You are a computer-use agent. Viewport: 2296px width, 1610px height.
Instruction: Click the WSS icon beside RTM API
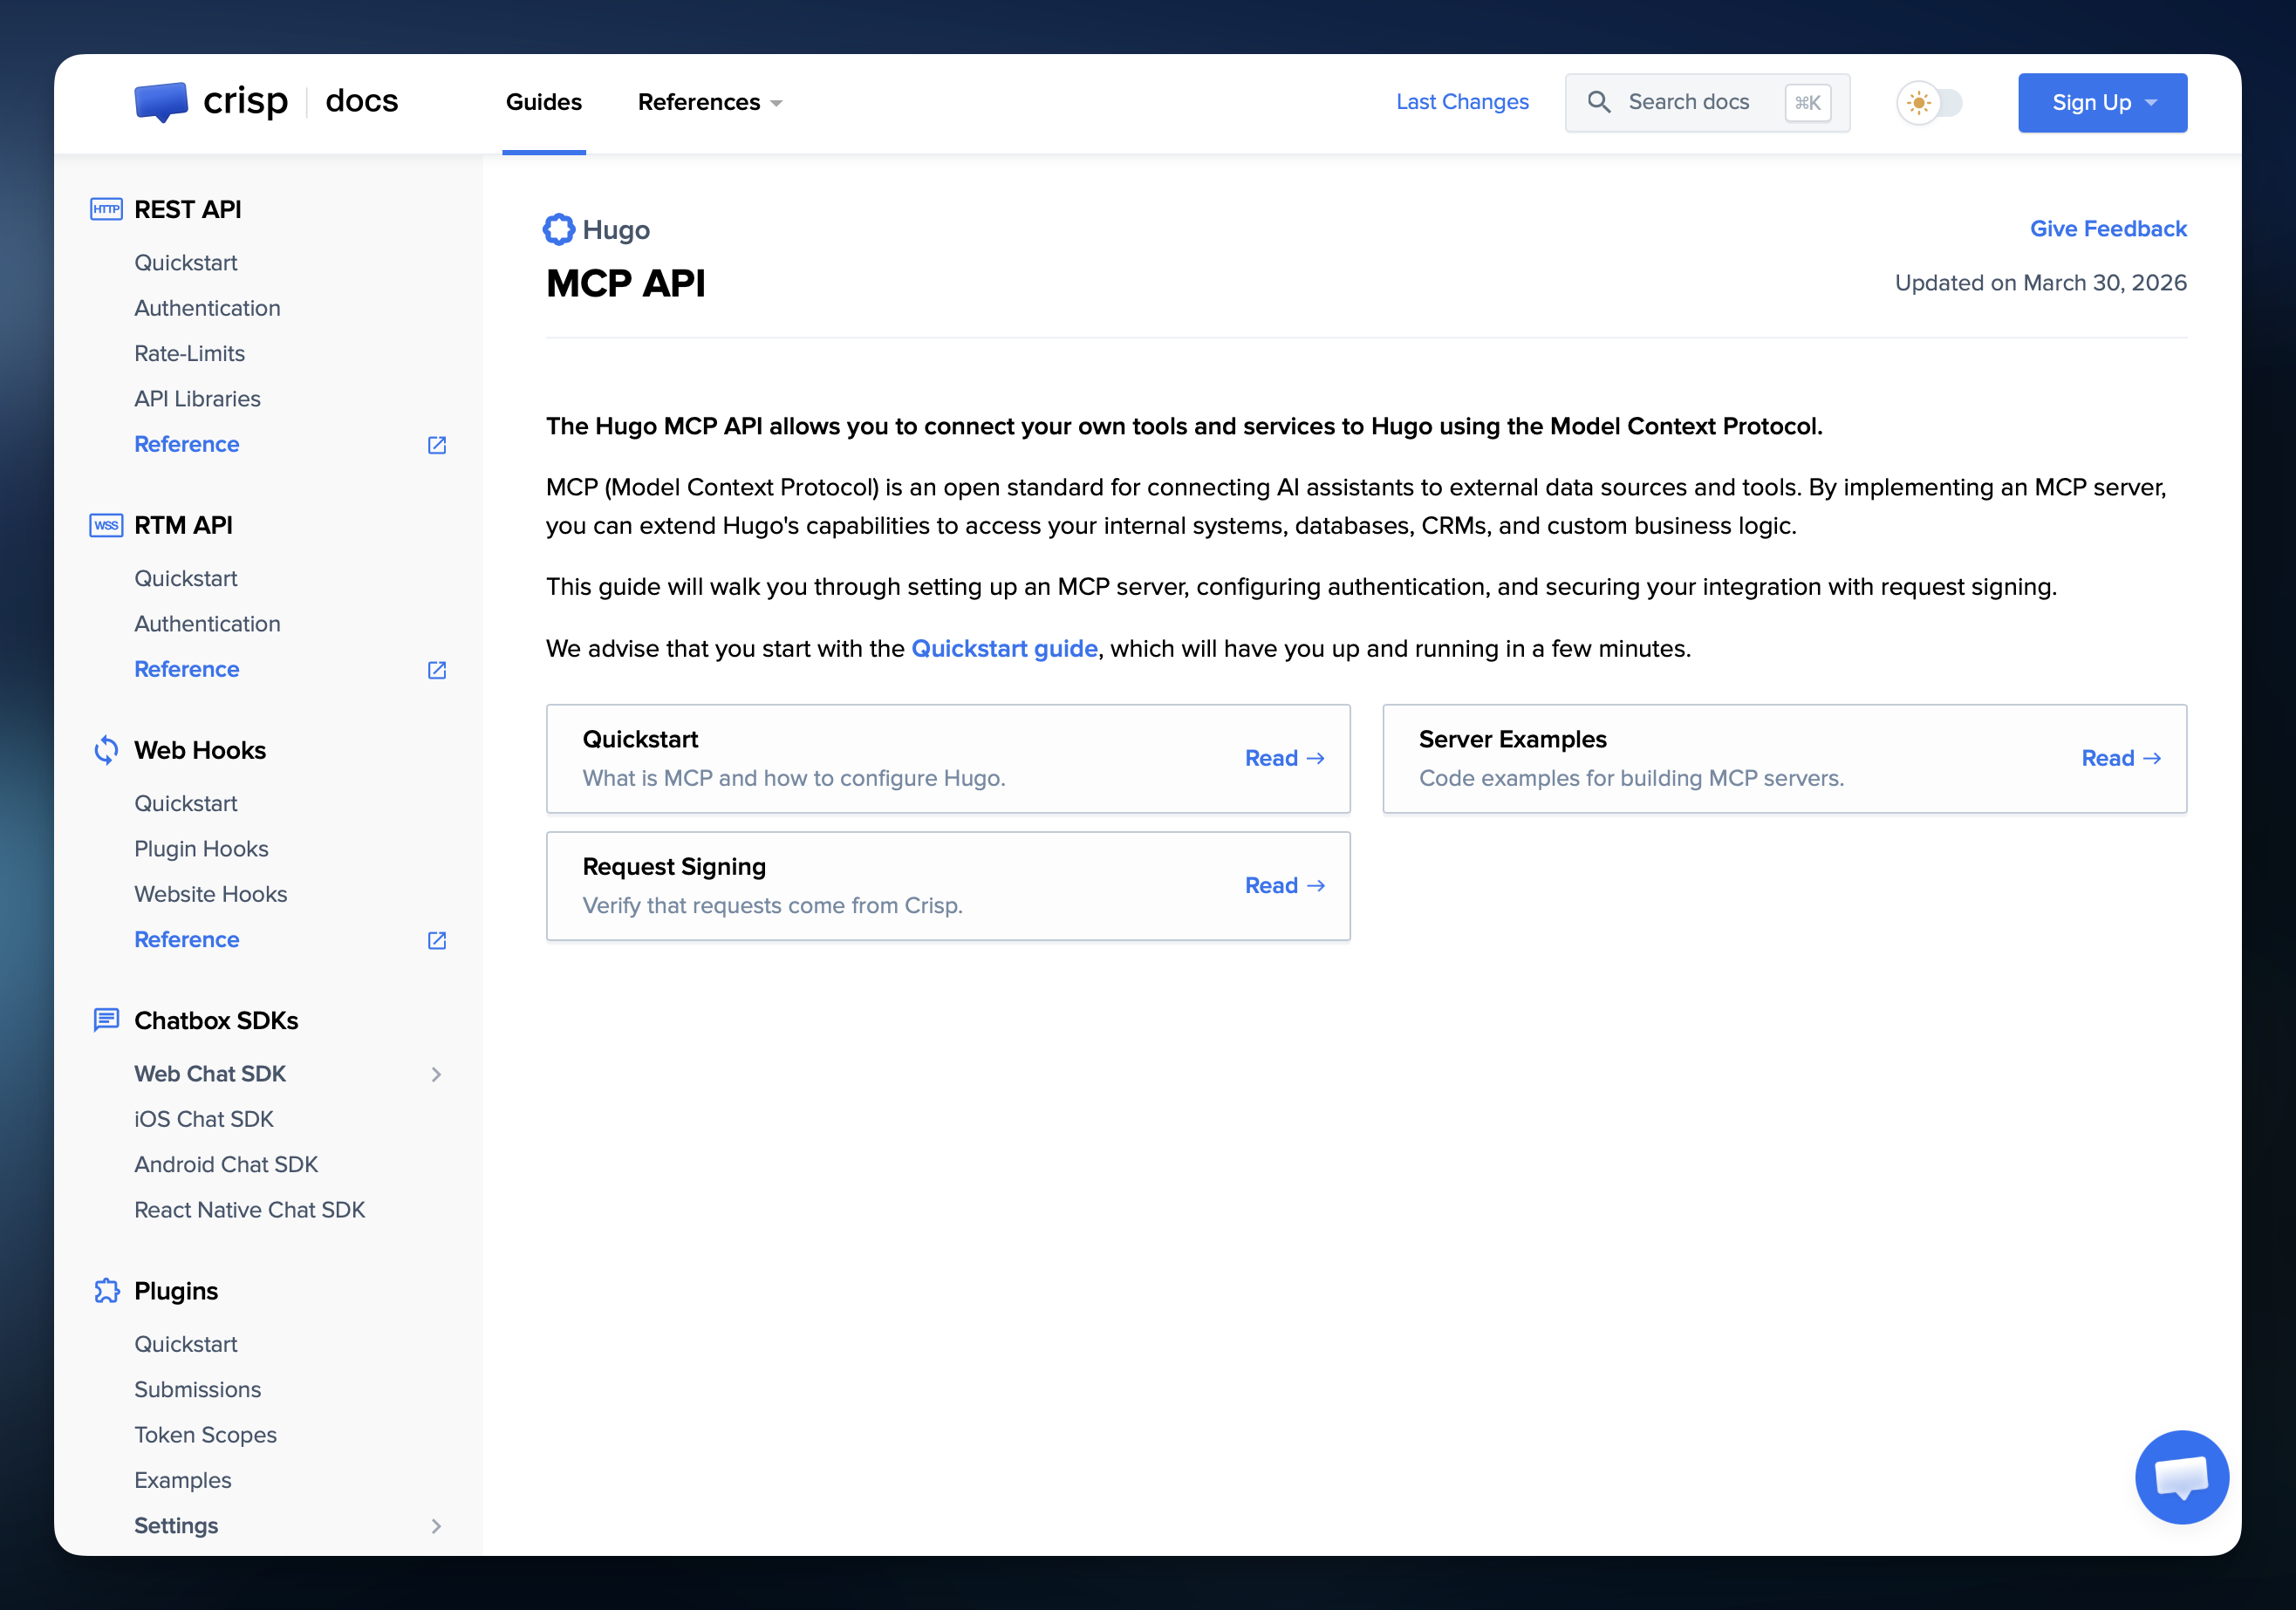[106, 525]
